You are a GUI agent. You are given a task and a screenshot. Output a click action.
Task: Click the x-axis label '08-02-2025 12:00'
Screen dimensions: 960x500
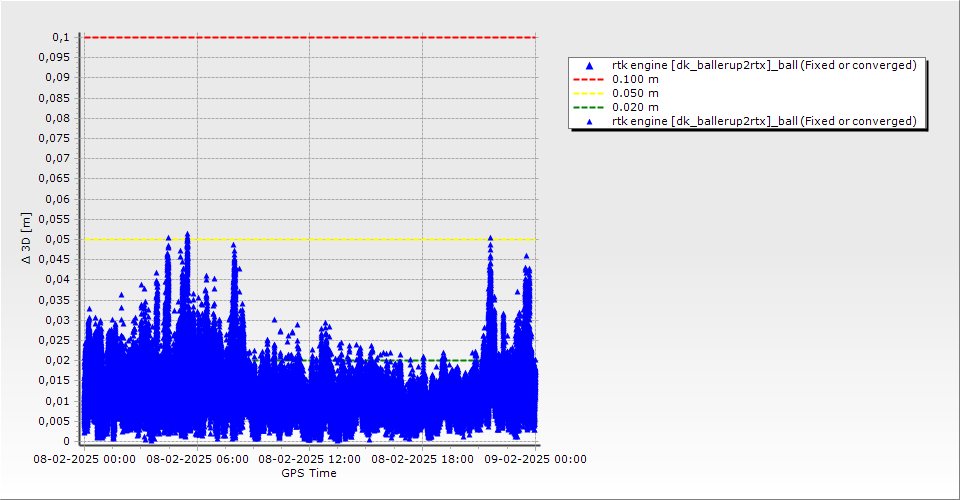309,459
